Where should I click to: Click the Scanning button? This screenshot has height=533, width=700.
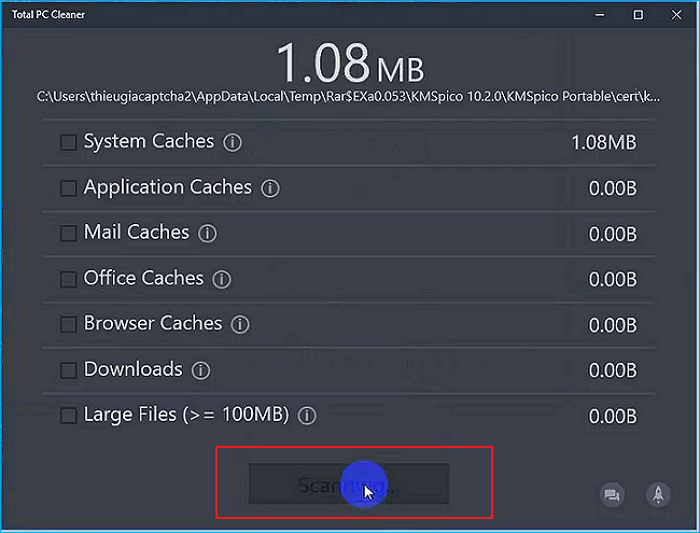point(349,484)
